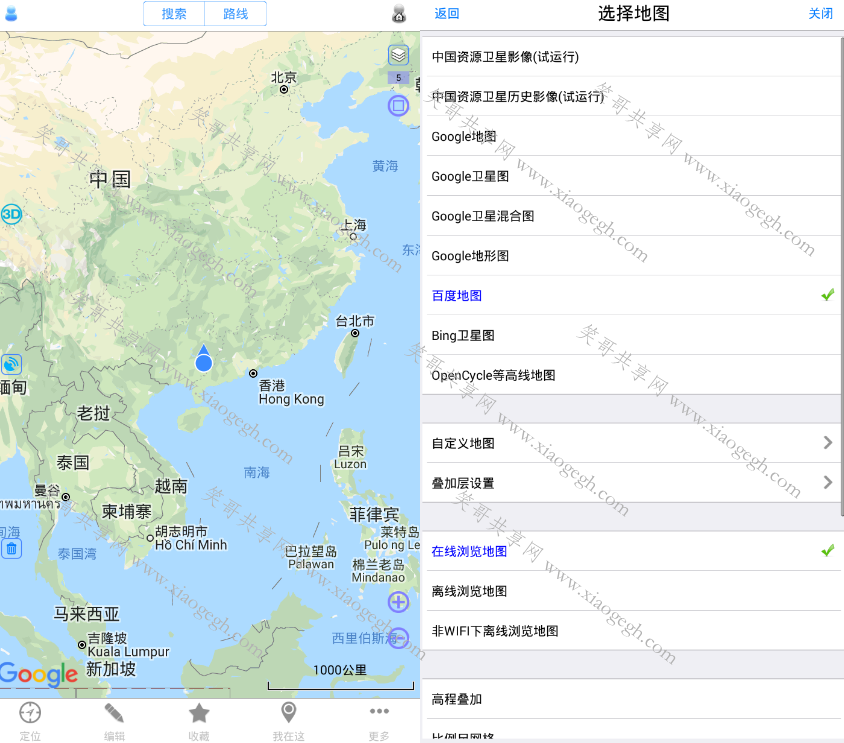Choose 非WIFI下离线浏览地图 mode
The width and height of the screenshot is (844, 743).
pyautogui.click(x=631, y=631)
